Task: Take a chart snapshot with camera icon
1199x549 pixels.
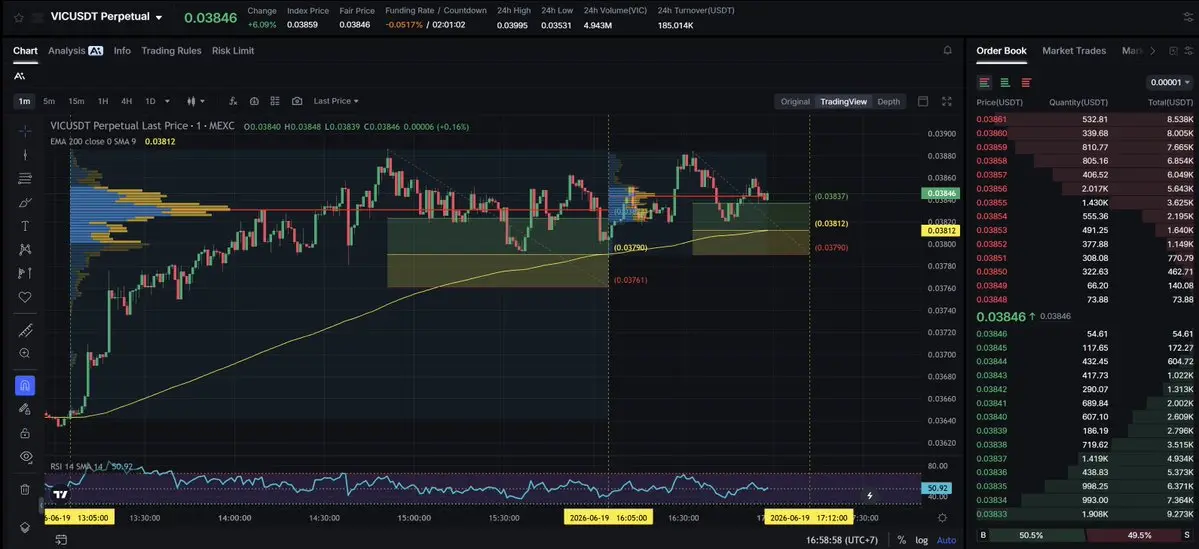Action: click(297, 101)
